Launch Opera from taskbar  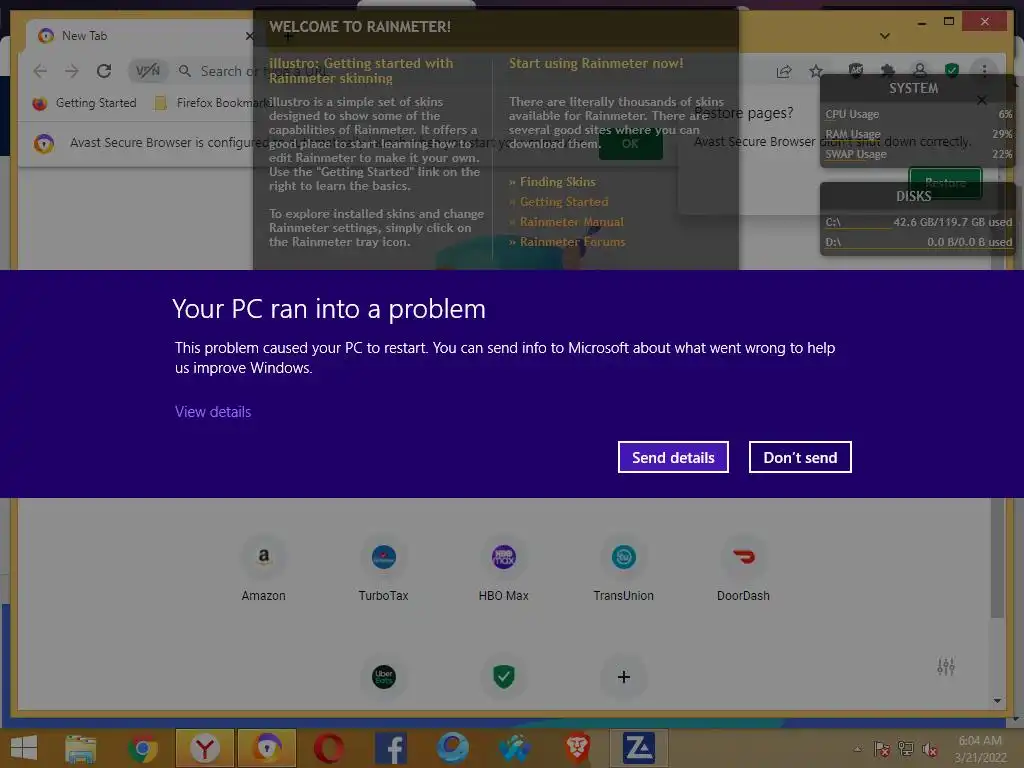(329, 748)
